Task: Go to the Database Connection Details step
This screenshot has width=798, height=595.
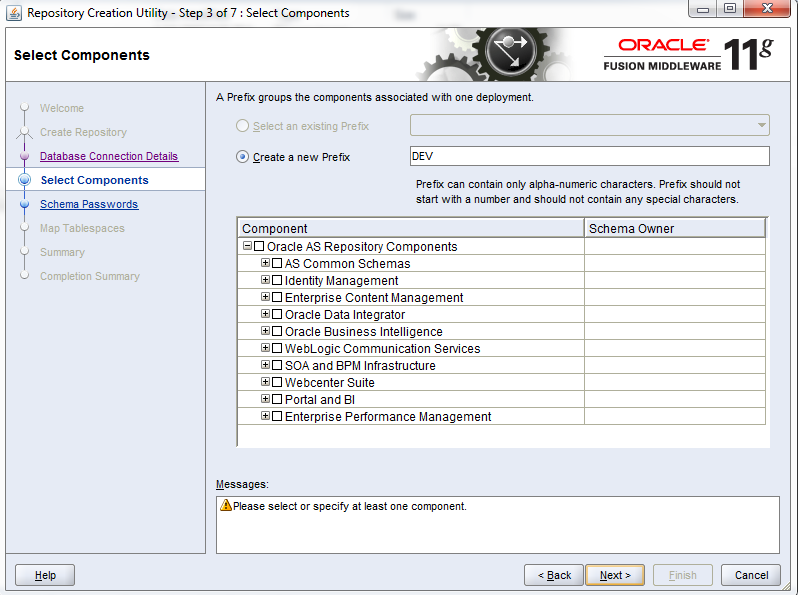Action: click(x=109, y=156)
